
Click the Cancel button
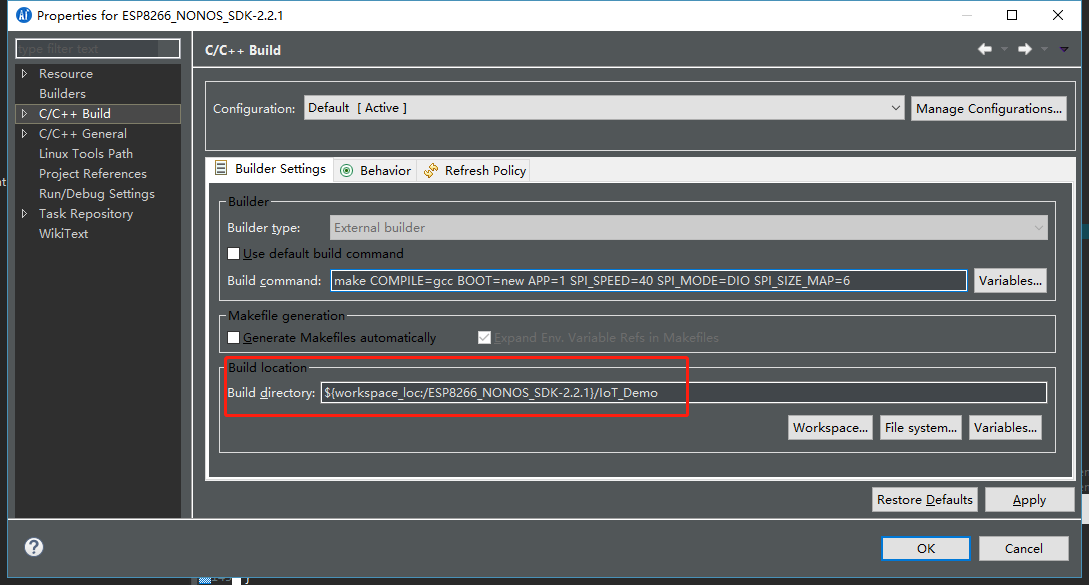1024,548
